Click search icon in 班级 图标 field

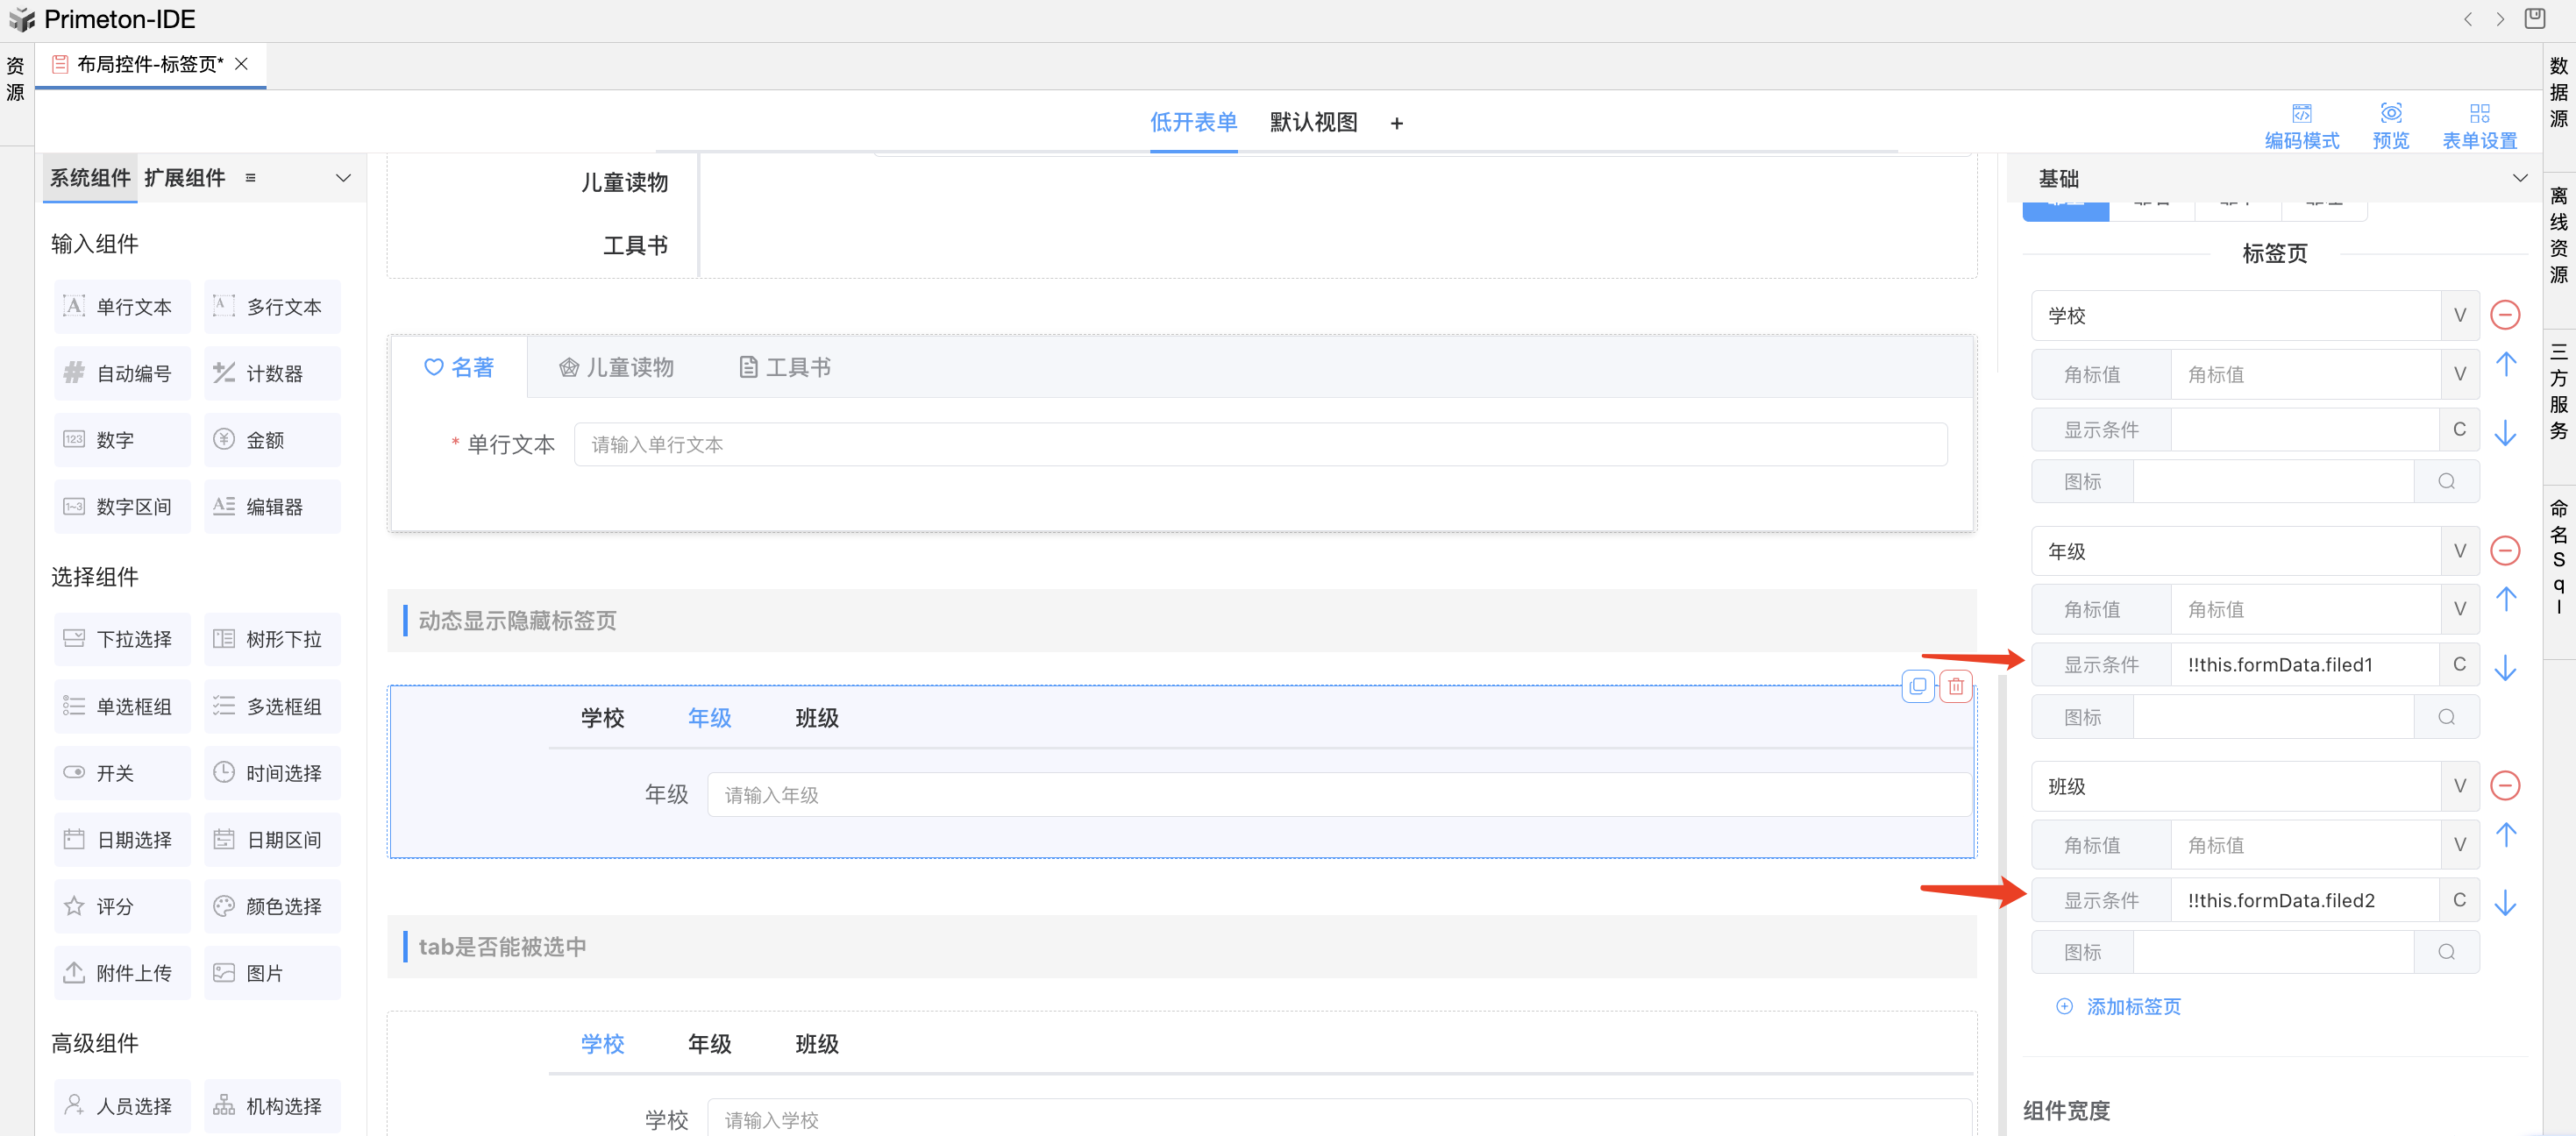(2446, 952)
